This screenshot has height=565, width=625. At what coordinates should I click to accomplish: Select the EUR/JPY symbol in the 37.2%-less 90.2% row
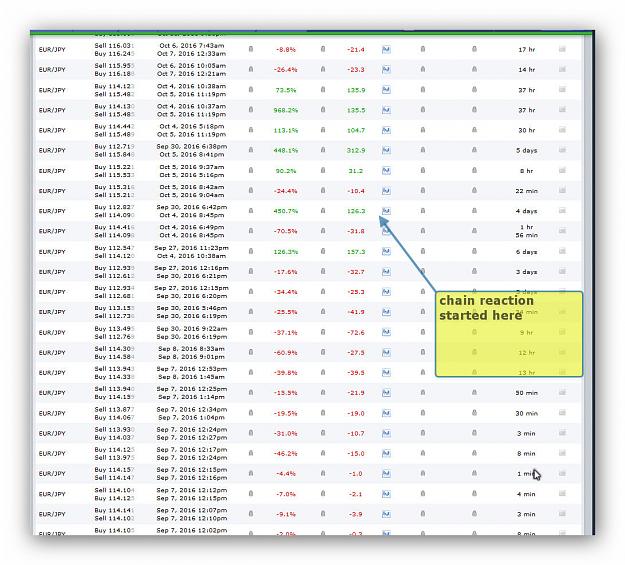(52, 171)
